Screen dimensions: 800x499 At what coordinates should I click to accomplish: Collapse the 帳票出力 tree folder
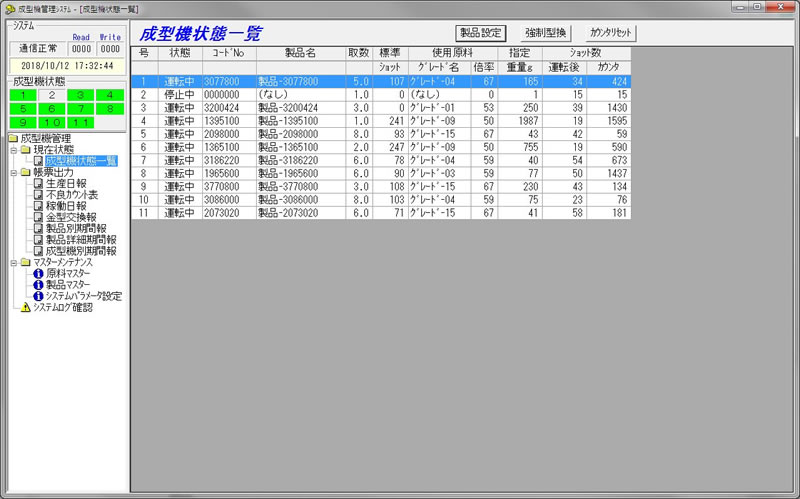coord(12,172)
